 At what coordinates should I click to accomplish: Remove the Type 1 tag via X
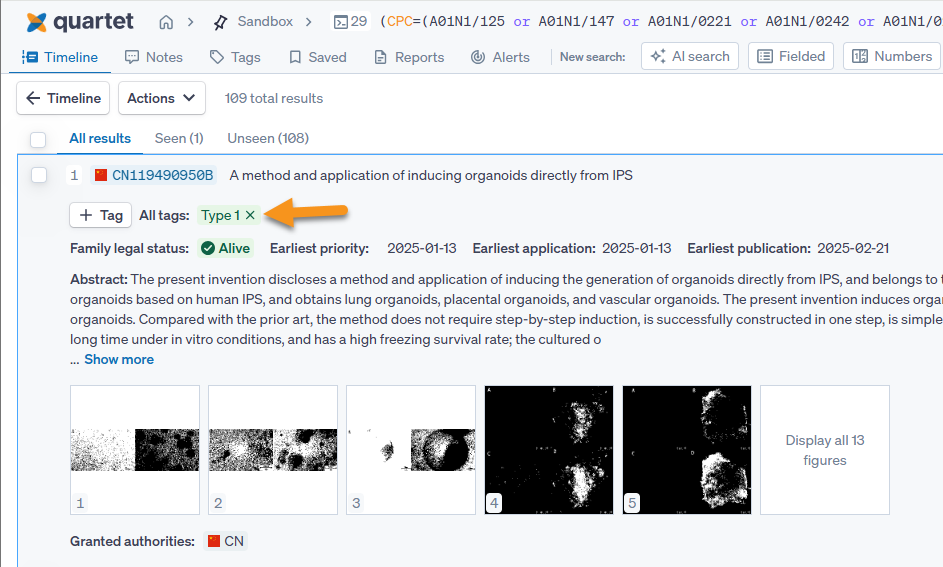(250, 215)
